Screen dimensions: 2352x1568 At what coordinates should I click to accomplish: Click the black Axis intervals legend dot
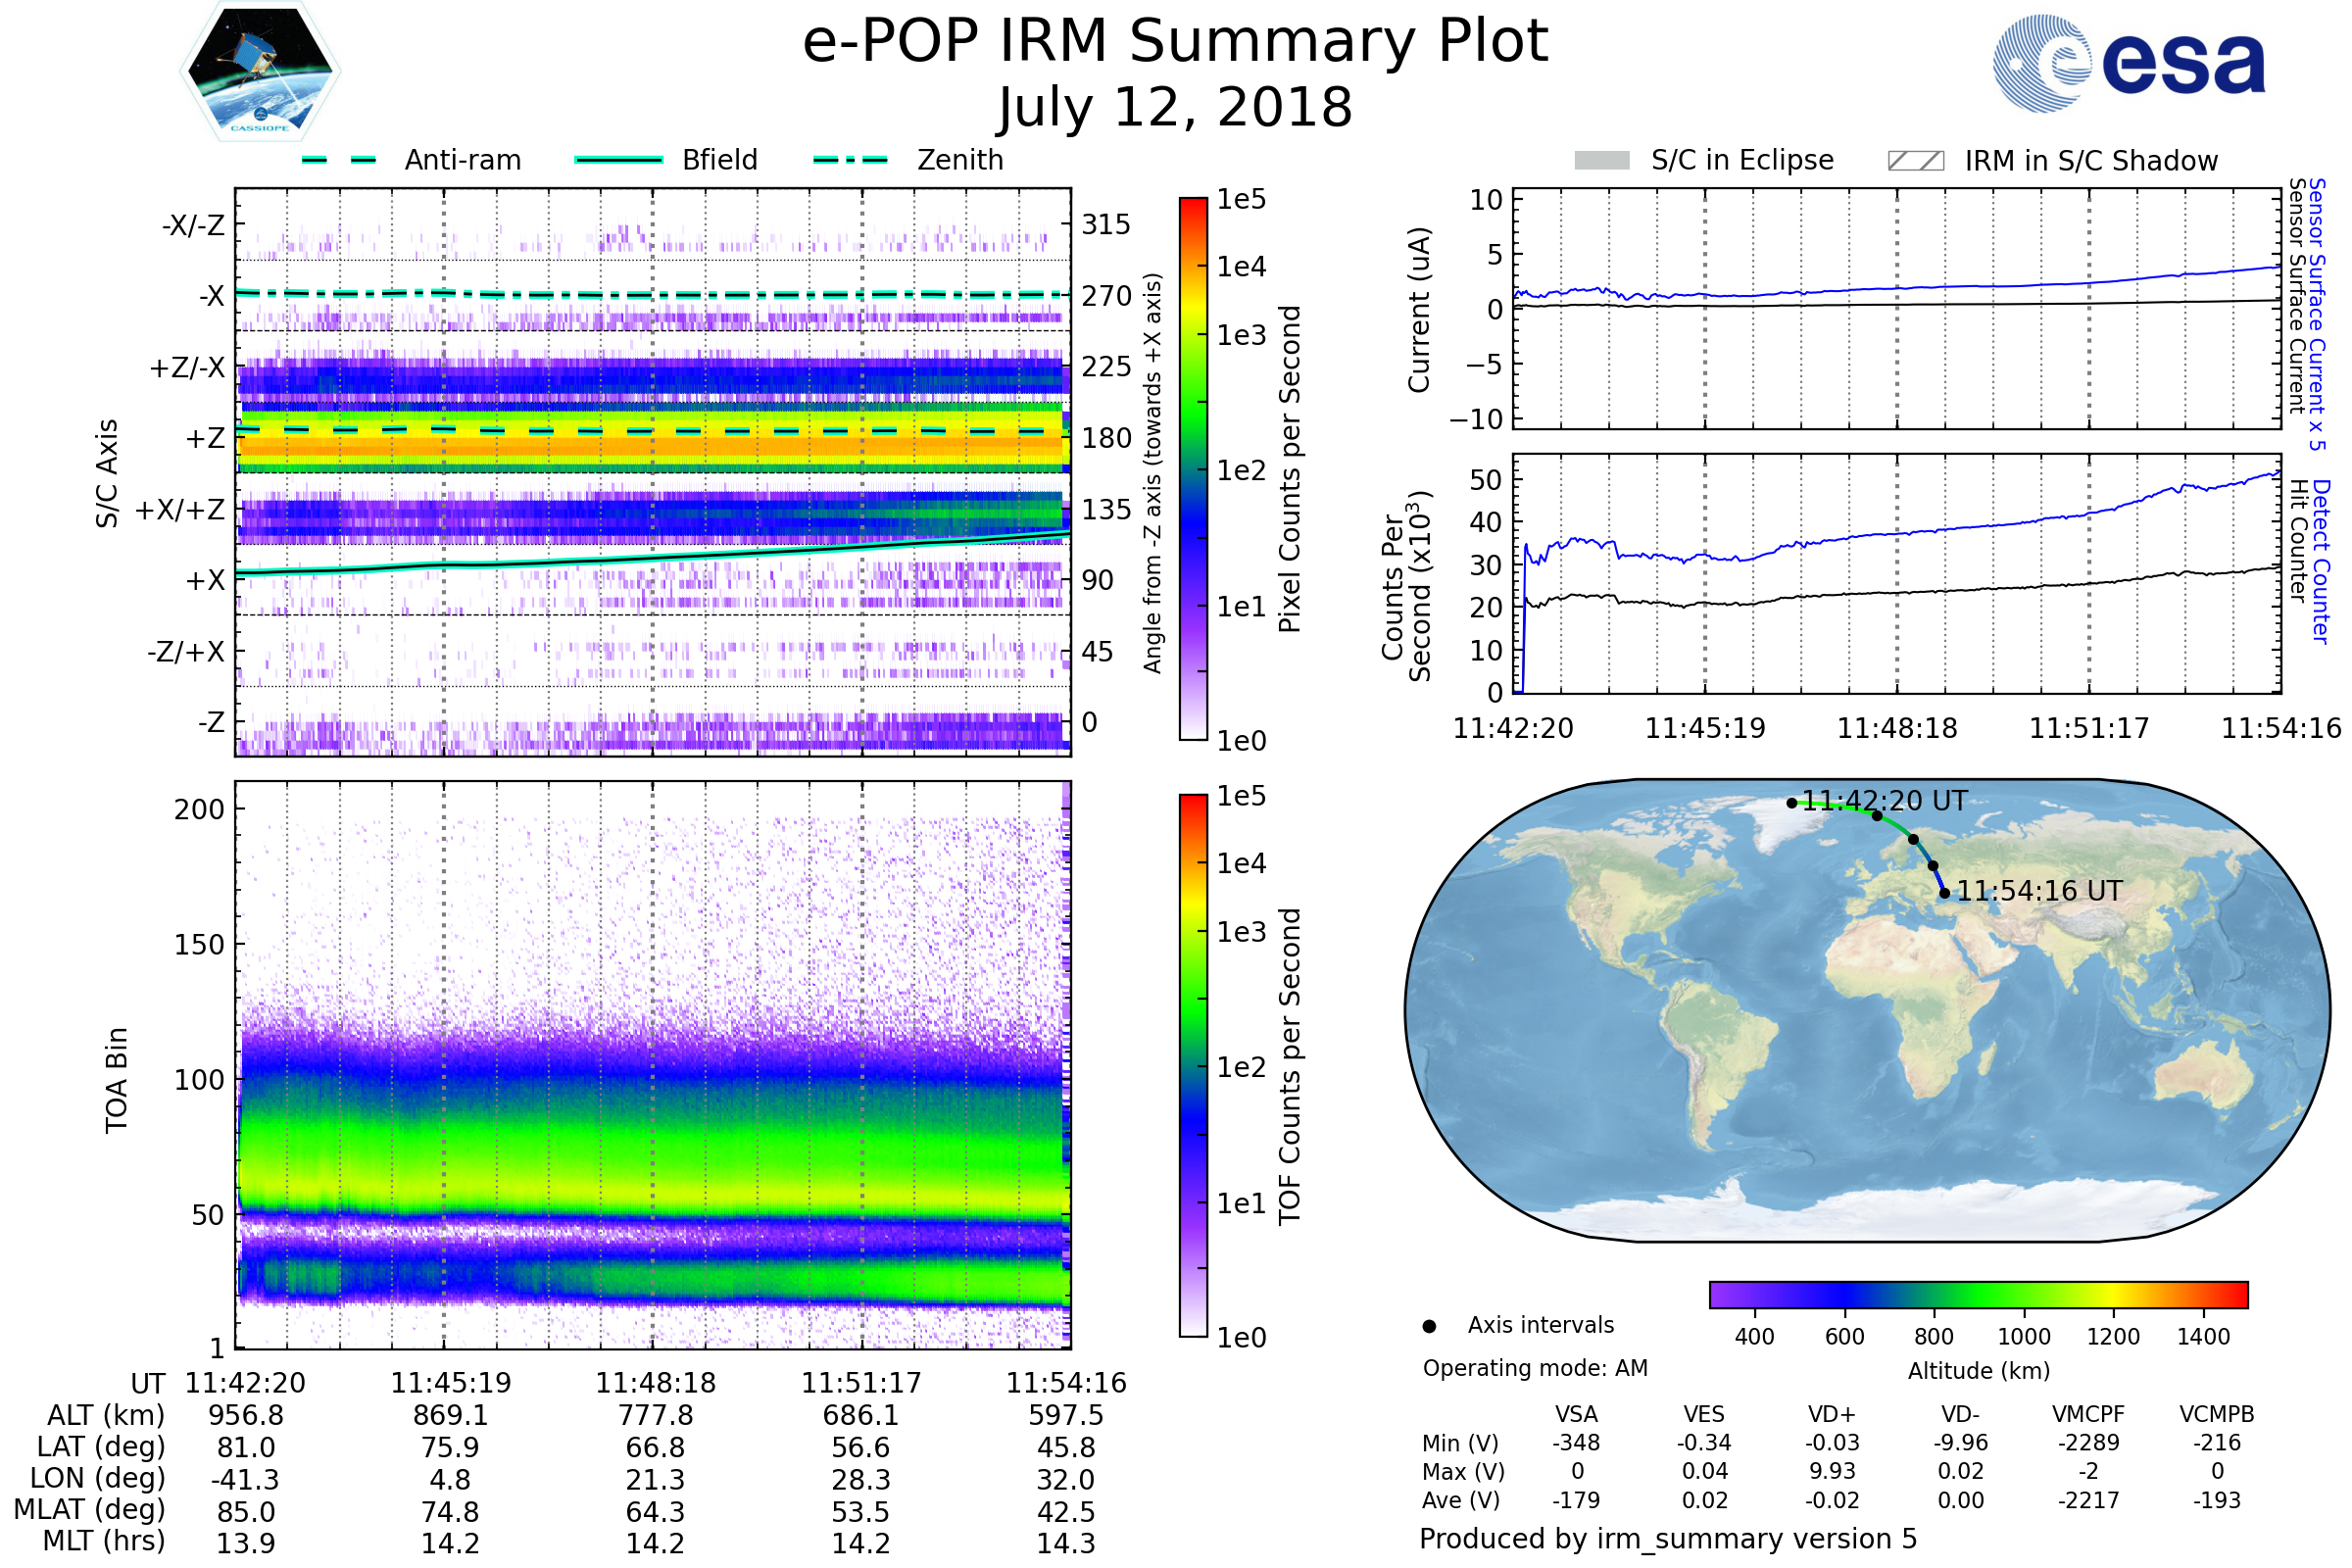pyautogui.click(x=1429, y=1326)
